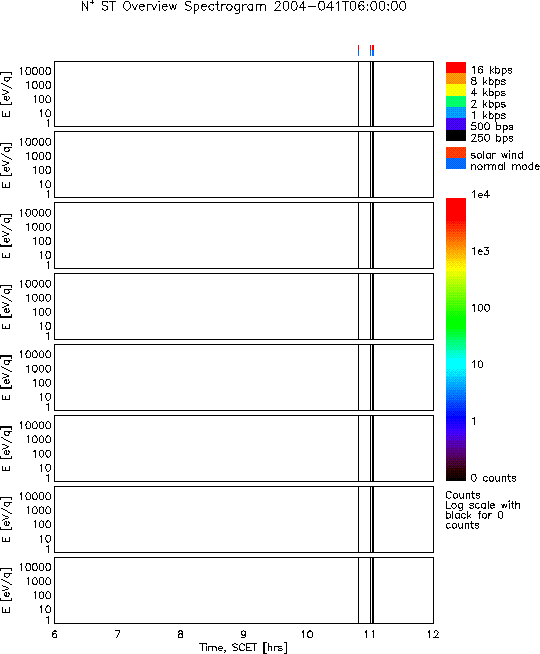Click the blue 1 kbps legend swatch
The height and width of the screenshot is (654, 540).
coord(456,113)
